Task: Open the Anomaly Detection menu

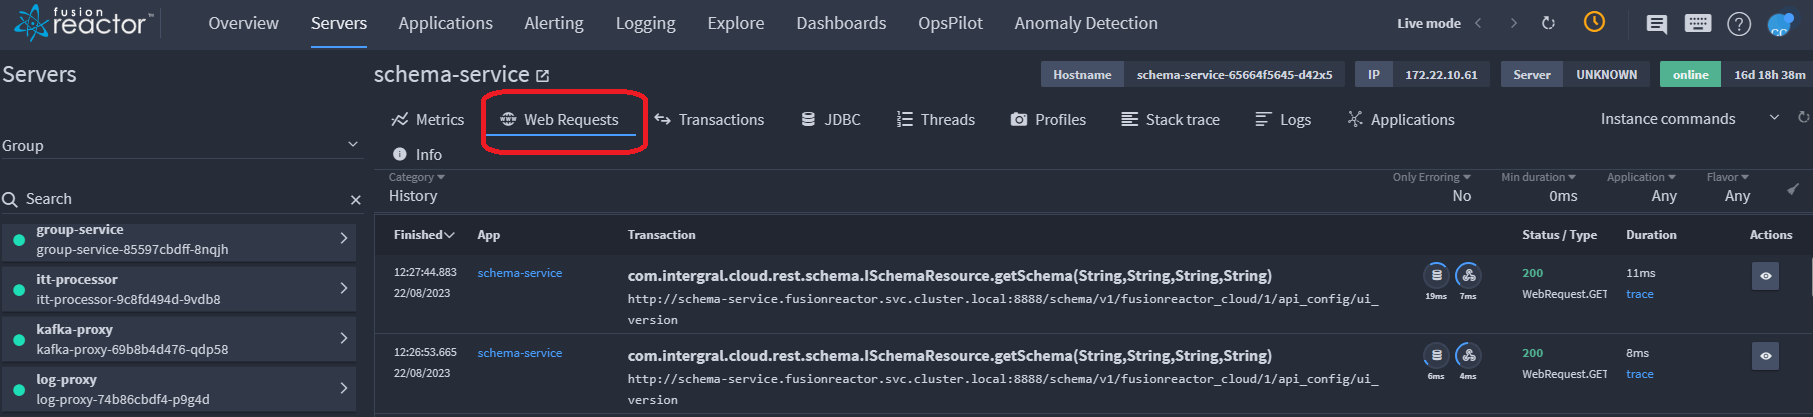Action: [x=1086, y=23]
